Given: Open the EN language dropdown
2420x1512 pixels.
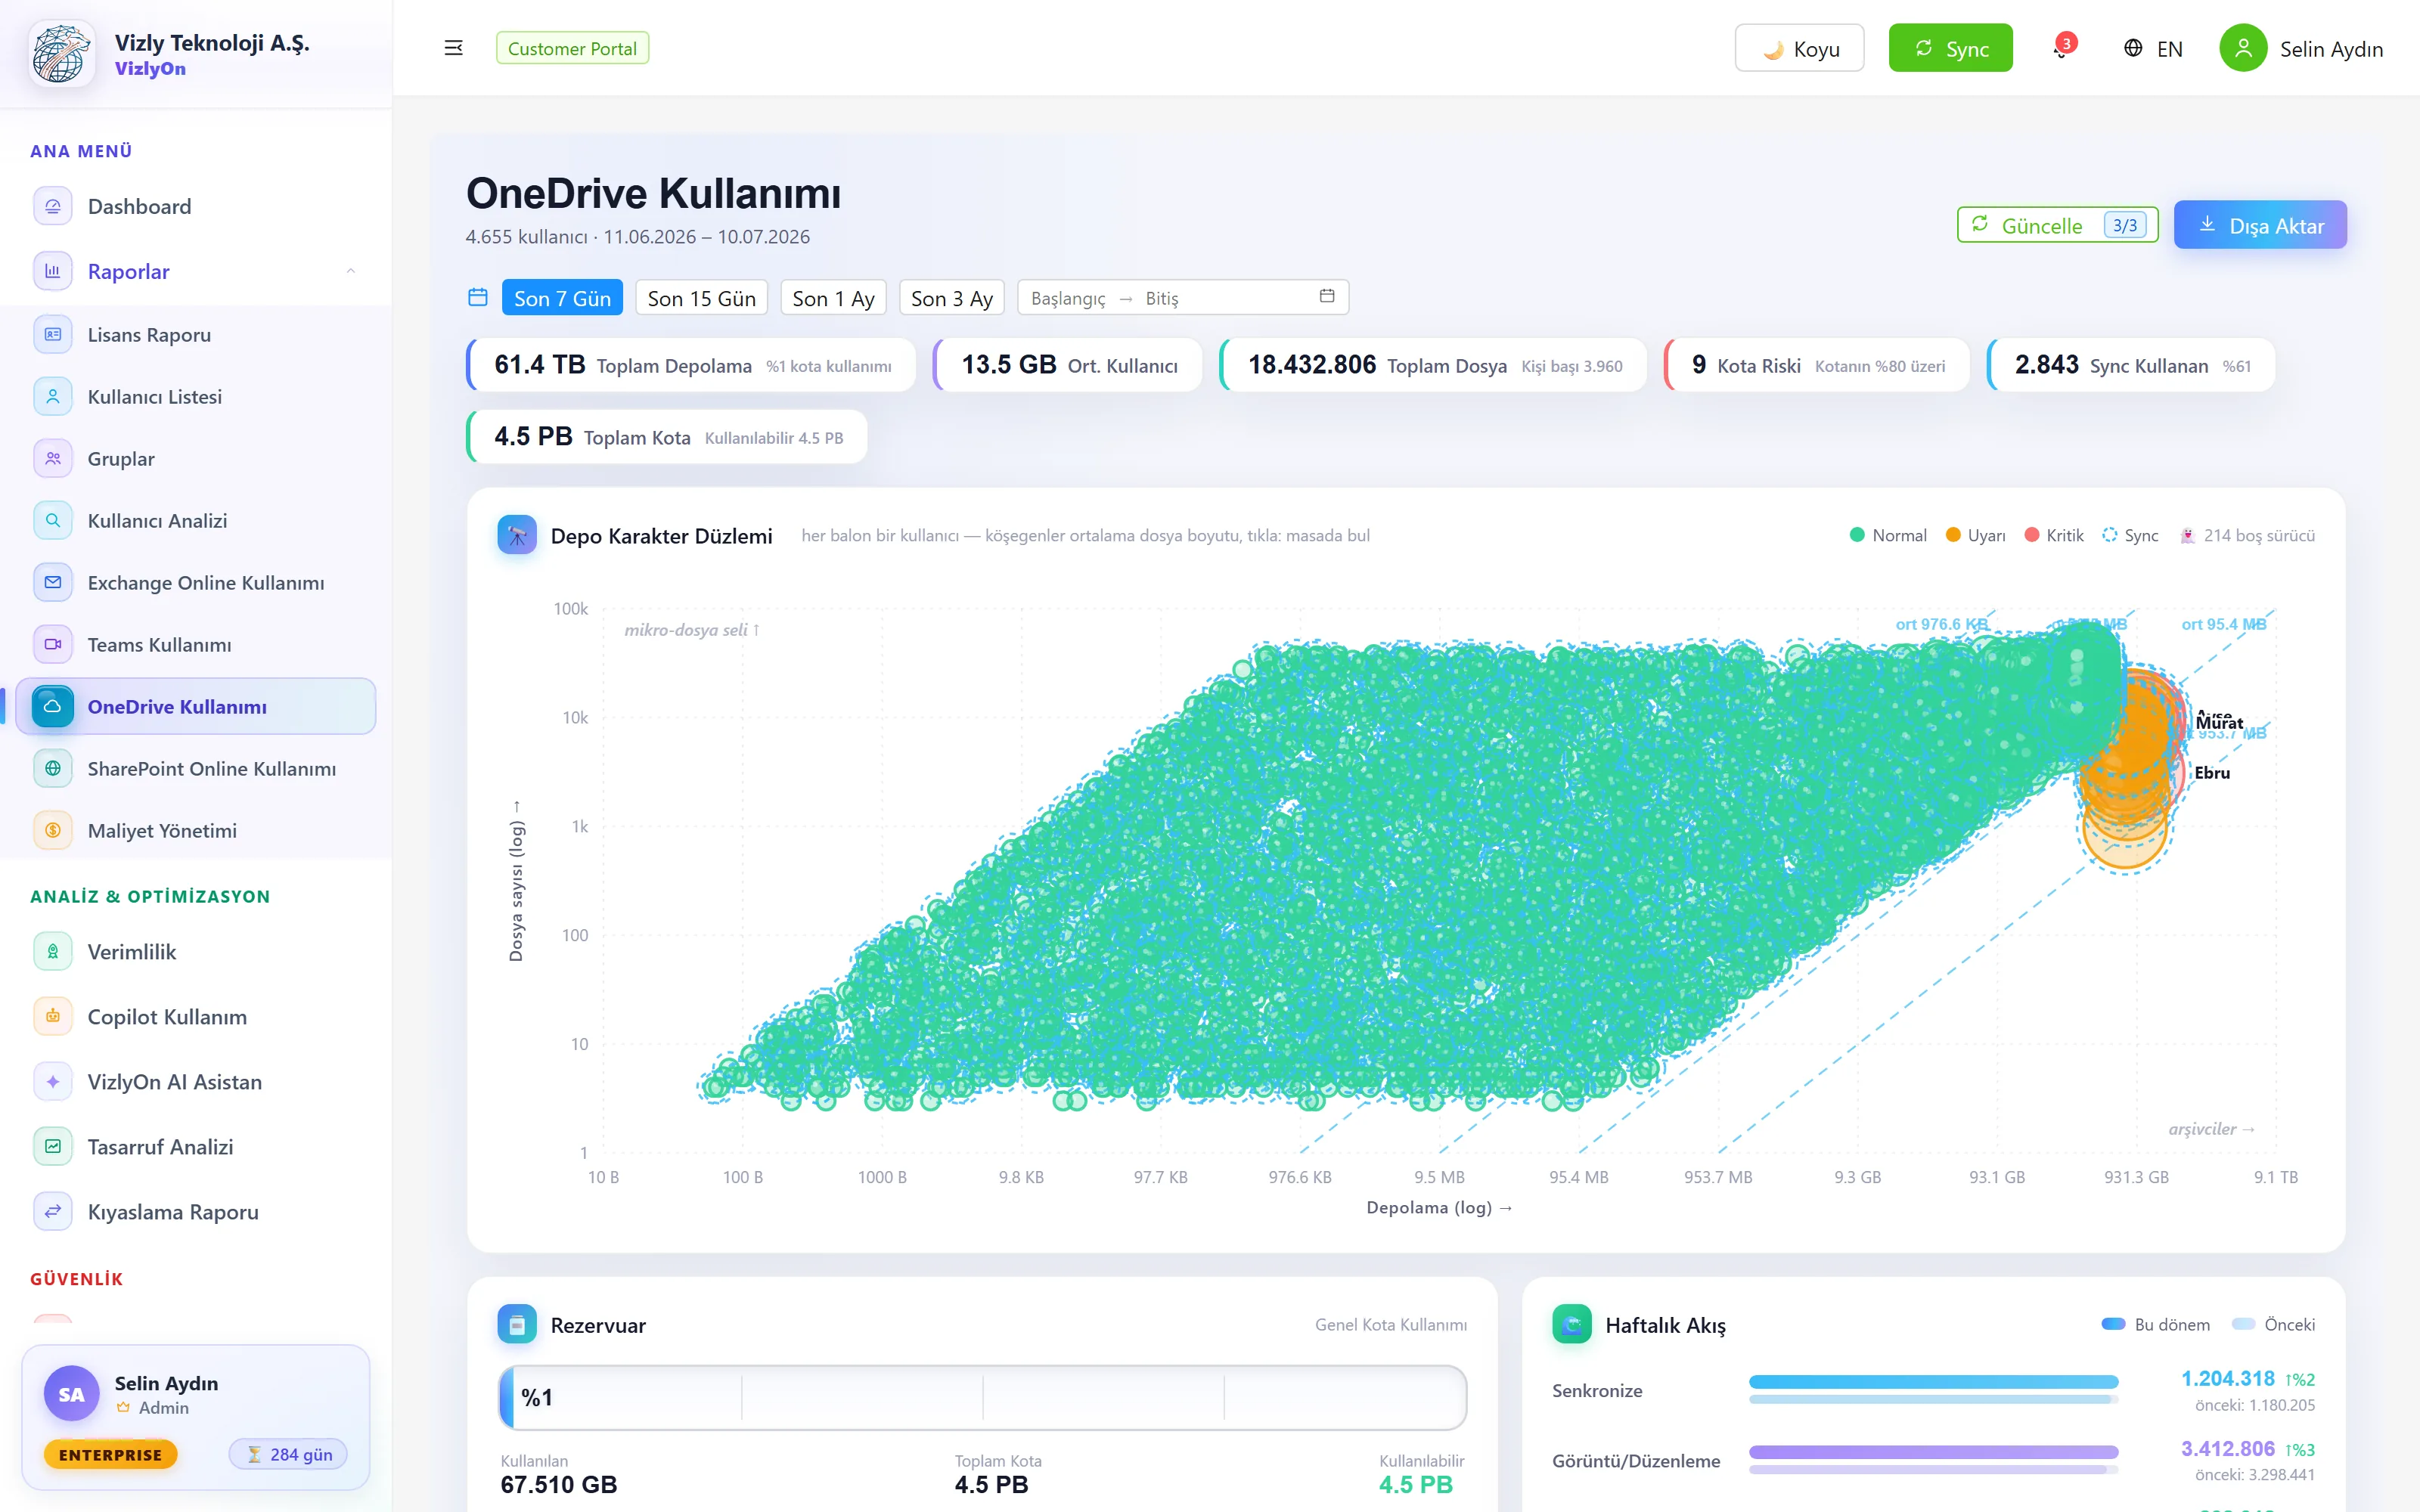Looking at the screenshot, I should point(2153,48).
